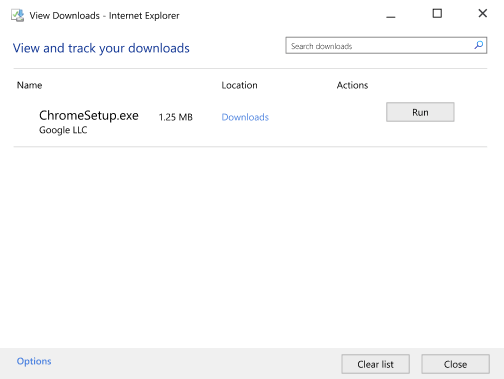504x379 pixels.
Task: Select the ChromeSetup.exe file name
Action: pyautogui.click(x=89, y=115)
